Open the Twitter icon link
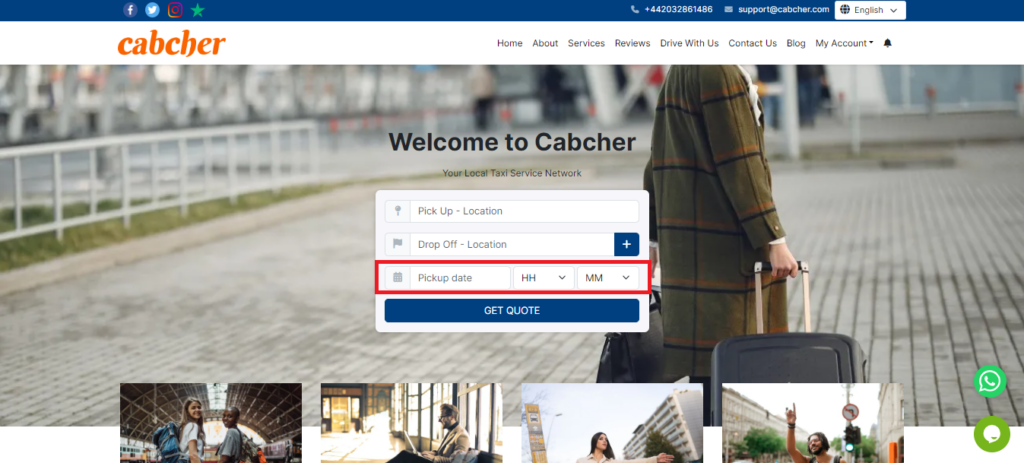This screenshot has width=1024, height=463. tap(152, 10)
